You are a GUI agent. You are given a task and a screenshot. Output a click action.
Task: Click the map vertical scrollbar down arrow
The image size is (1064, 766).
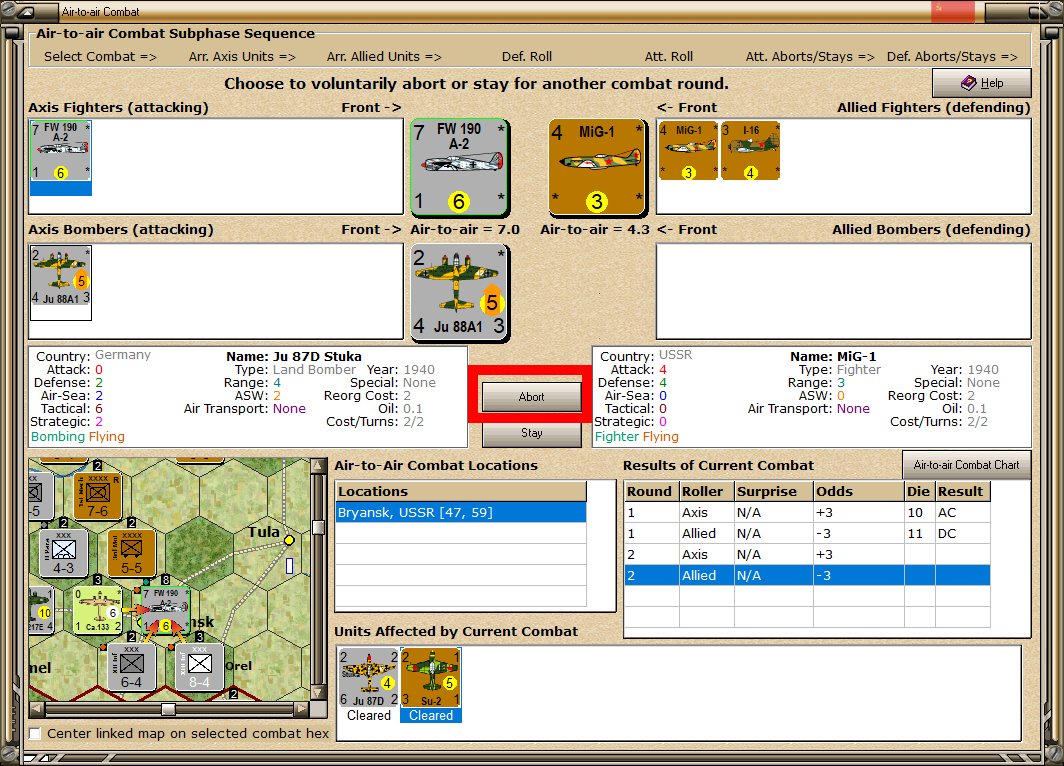pos(318,693)
